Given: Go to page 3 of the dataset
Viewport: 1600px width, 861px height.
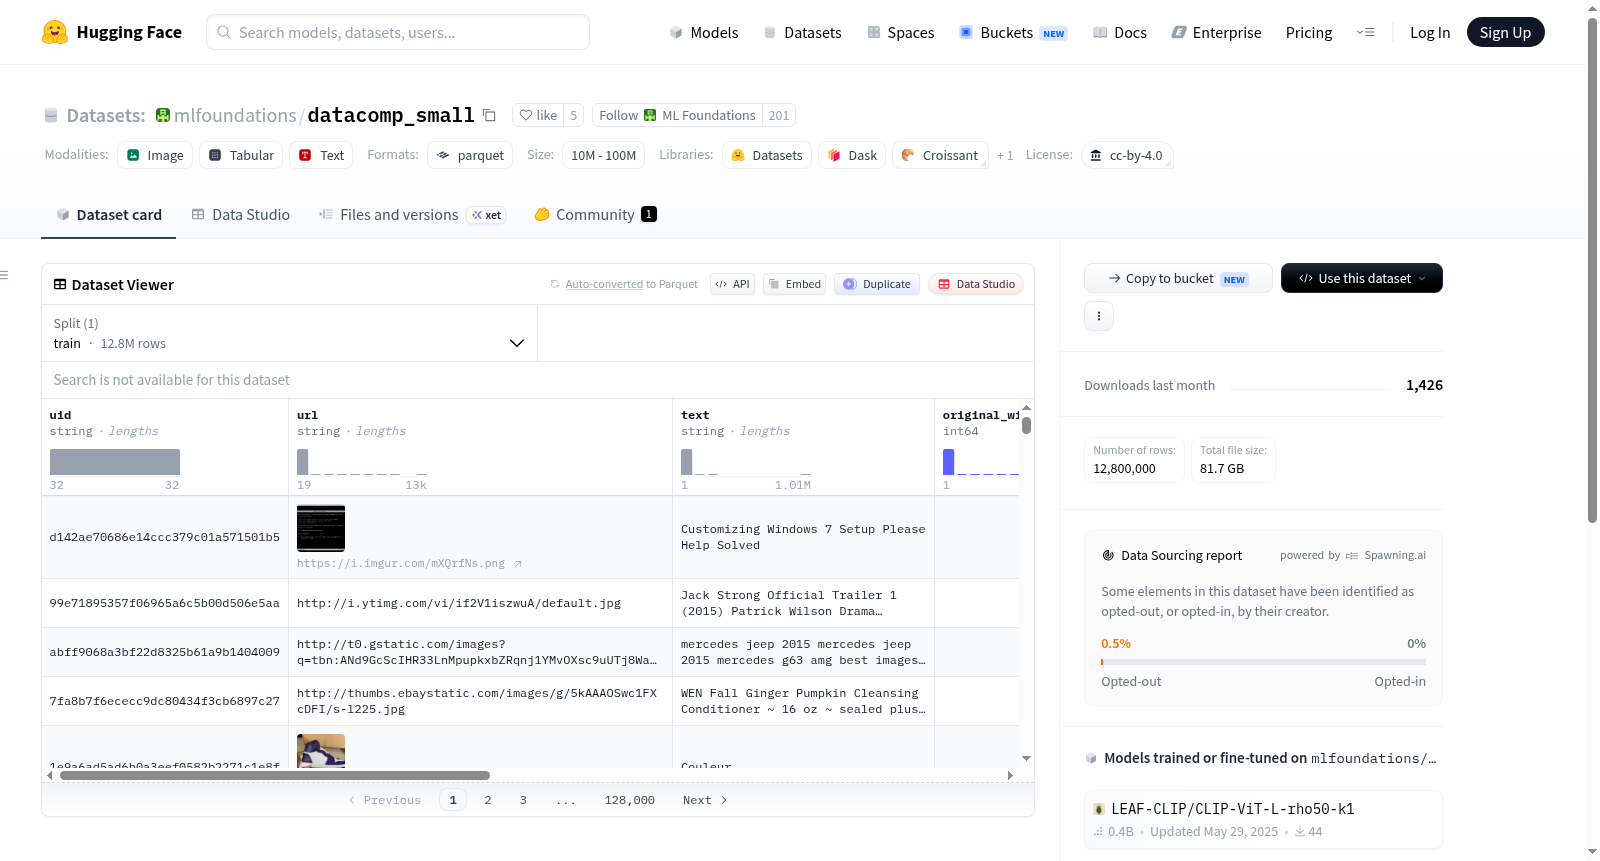Looking at the screenshot, I should click(x=523, y=800).
